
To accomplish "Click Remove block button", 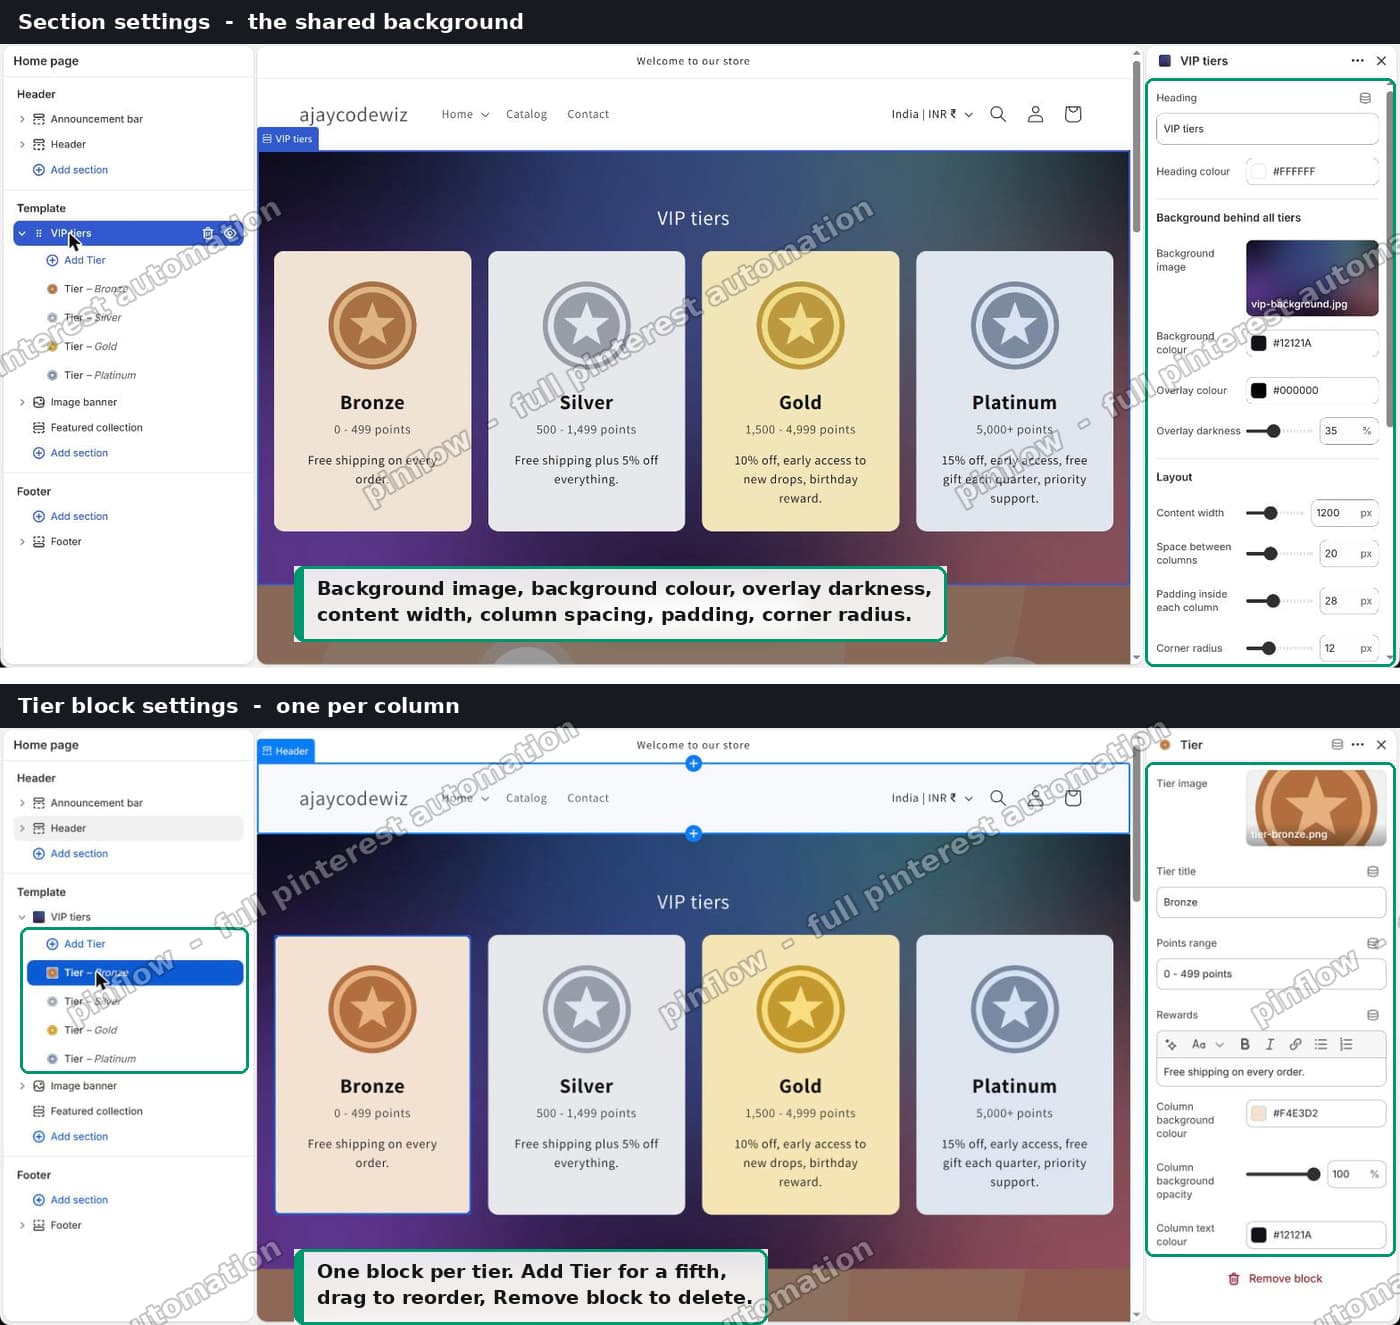I will point(1275,1279).
